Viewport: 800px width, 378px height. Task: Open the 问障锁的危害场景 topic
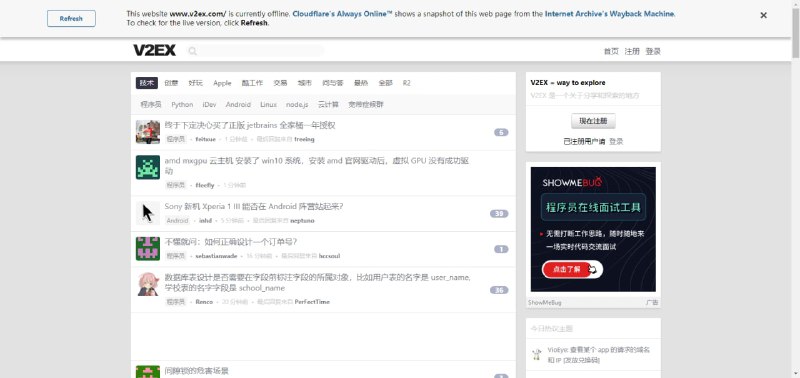[196, 371]
